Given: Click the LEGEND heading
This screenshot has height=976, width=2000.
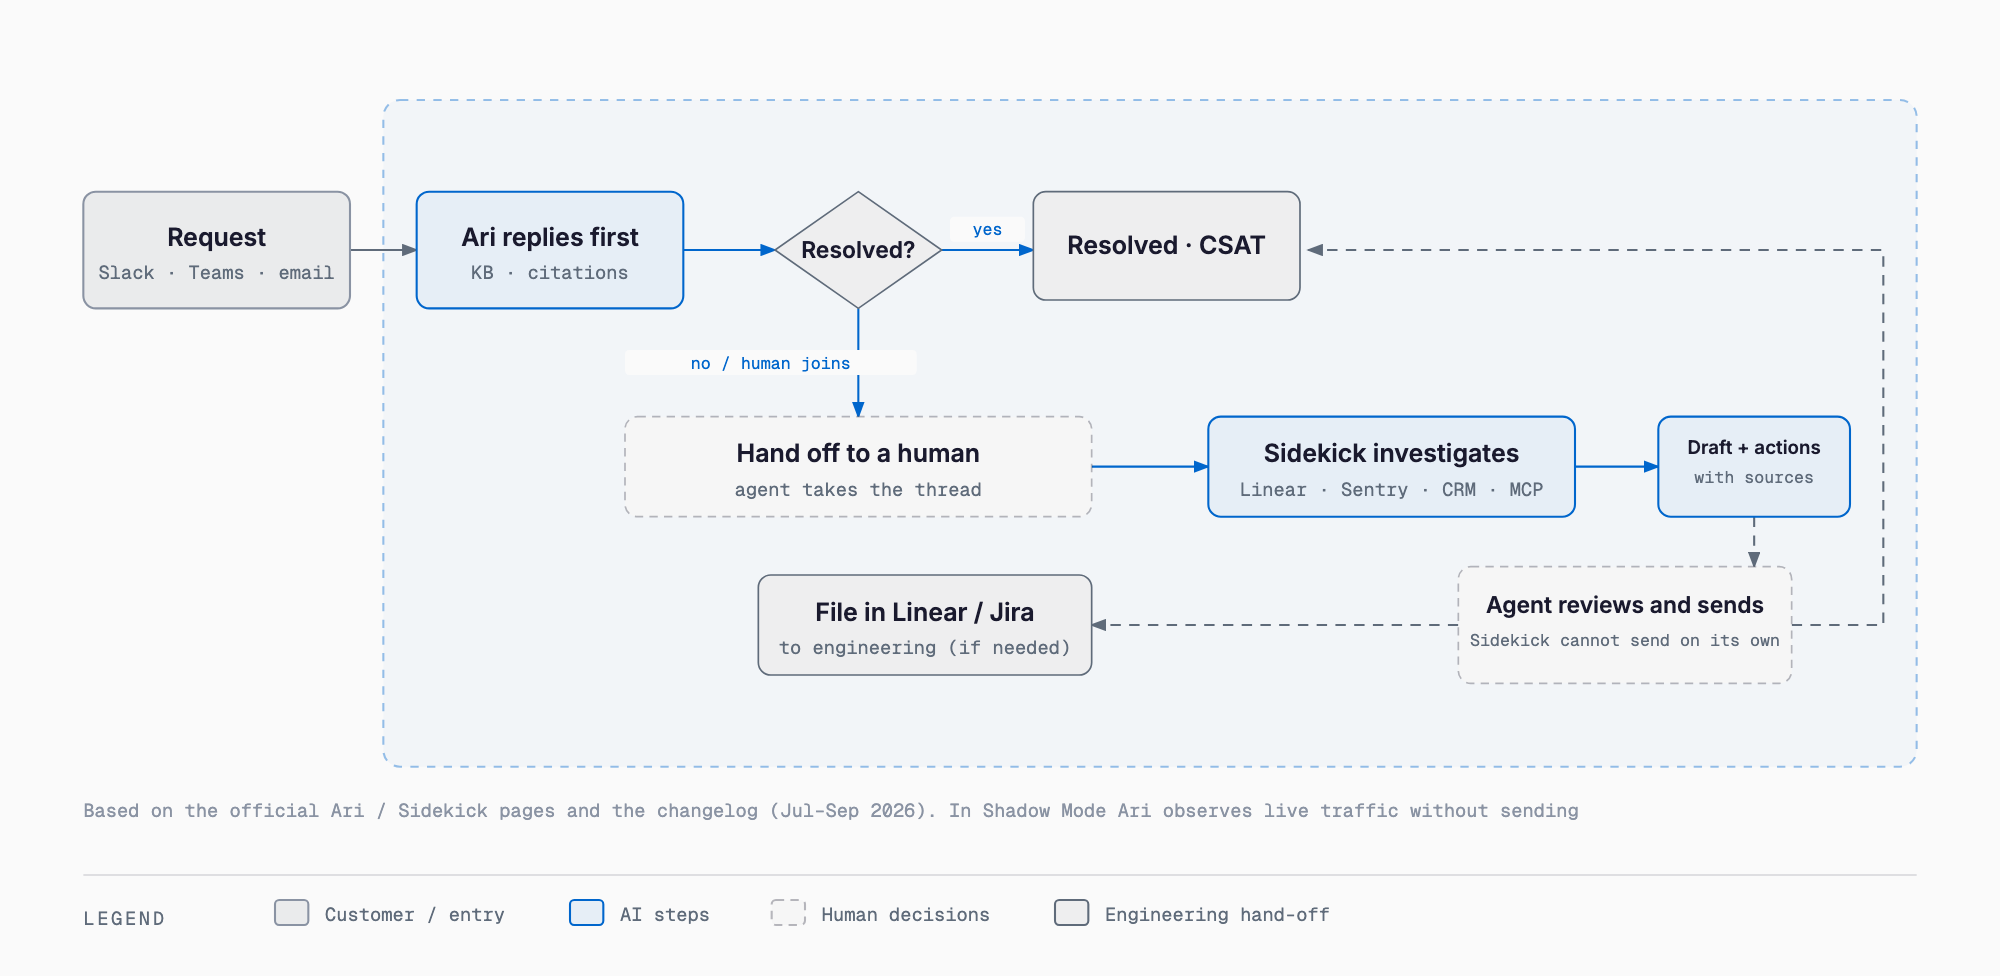Looking at the screenshot, I should (x=124, y=918).
